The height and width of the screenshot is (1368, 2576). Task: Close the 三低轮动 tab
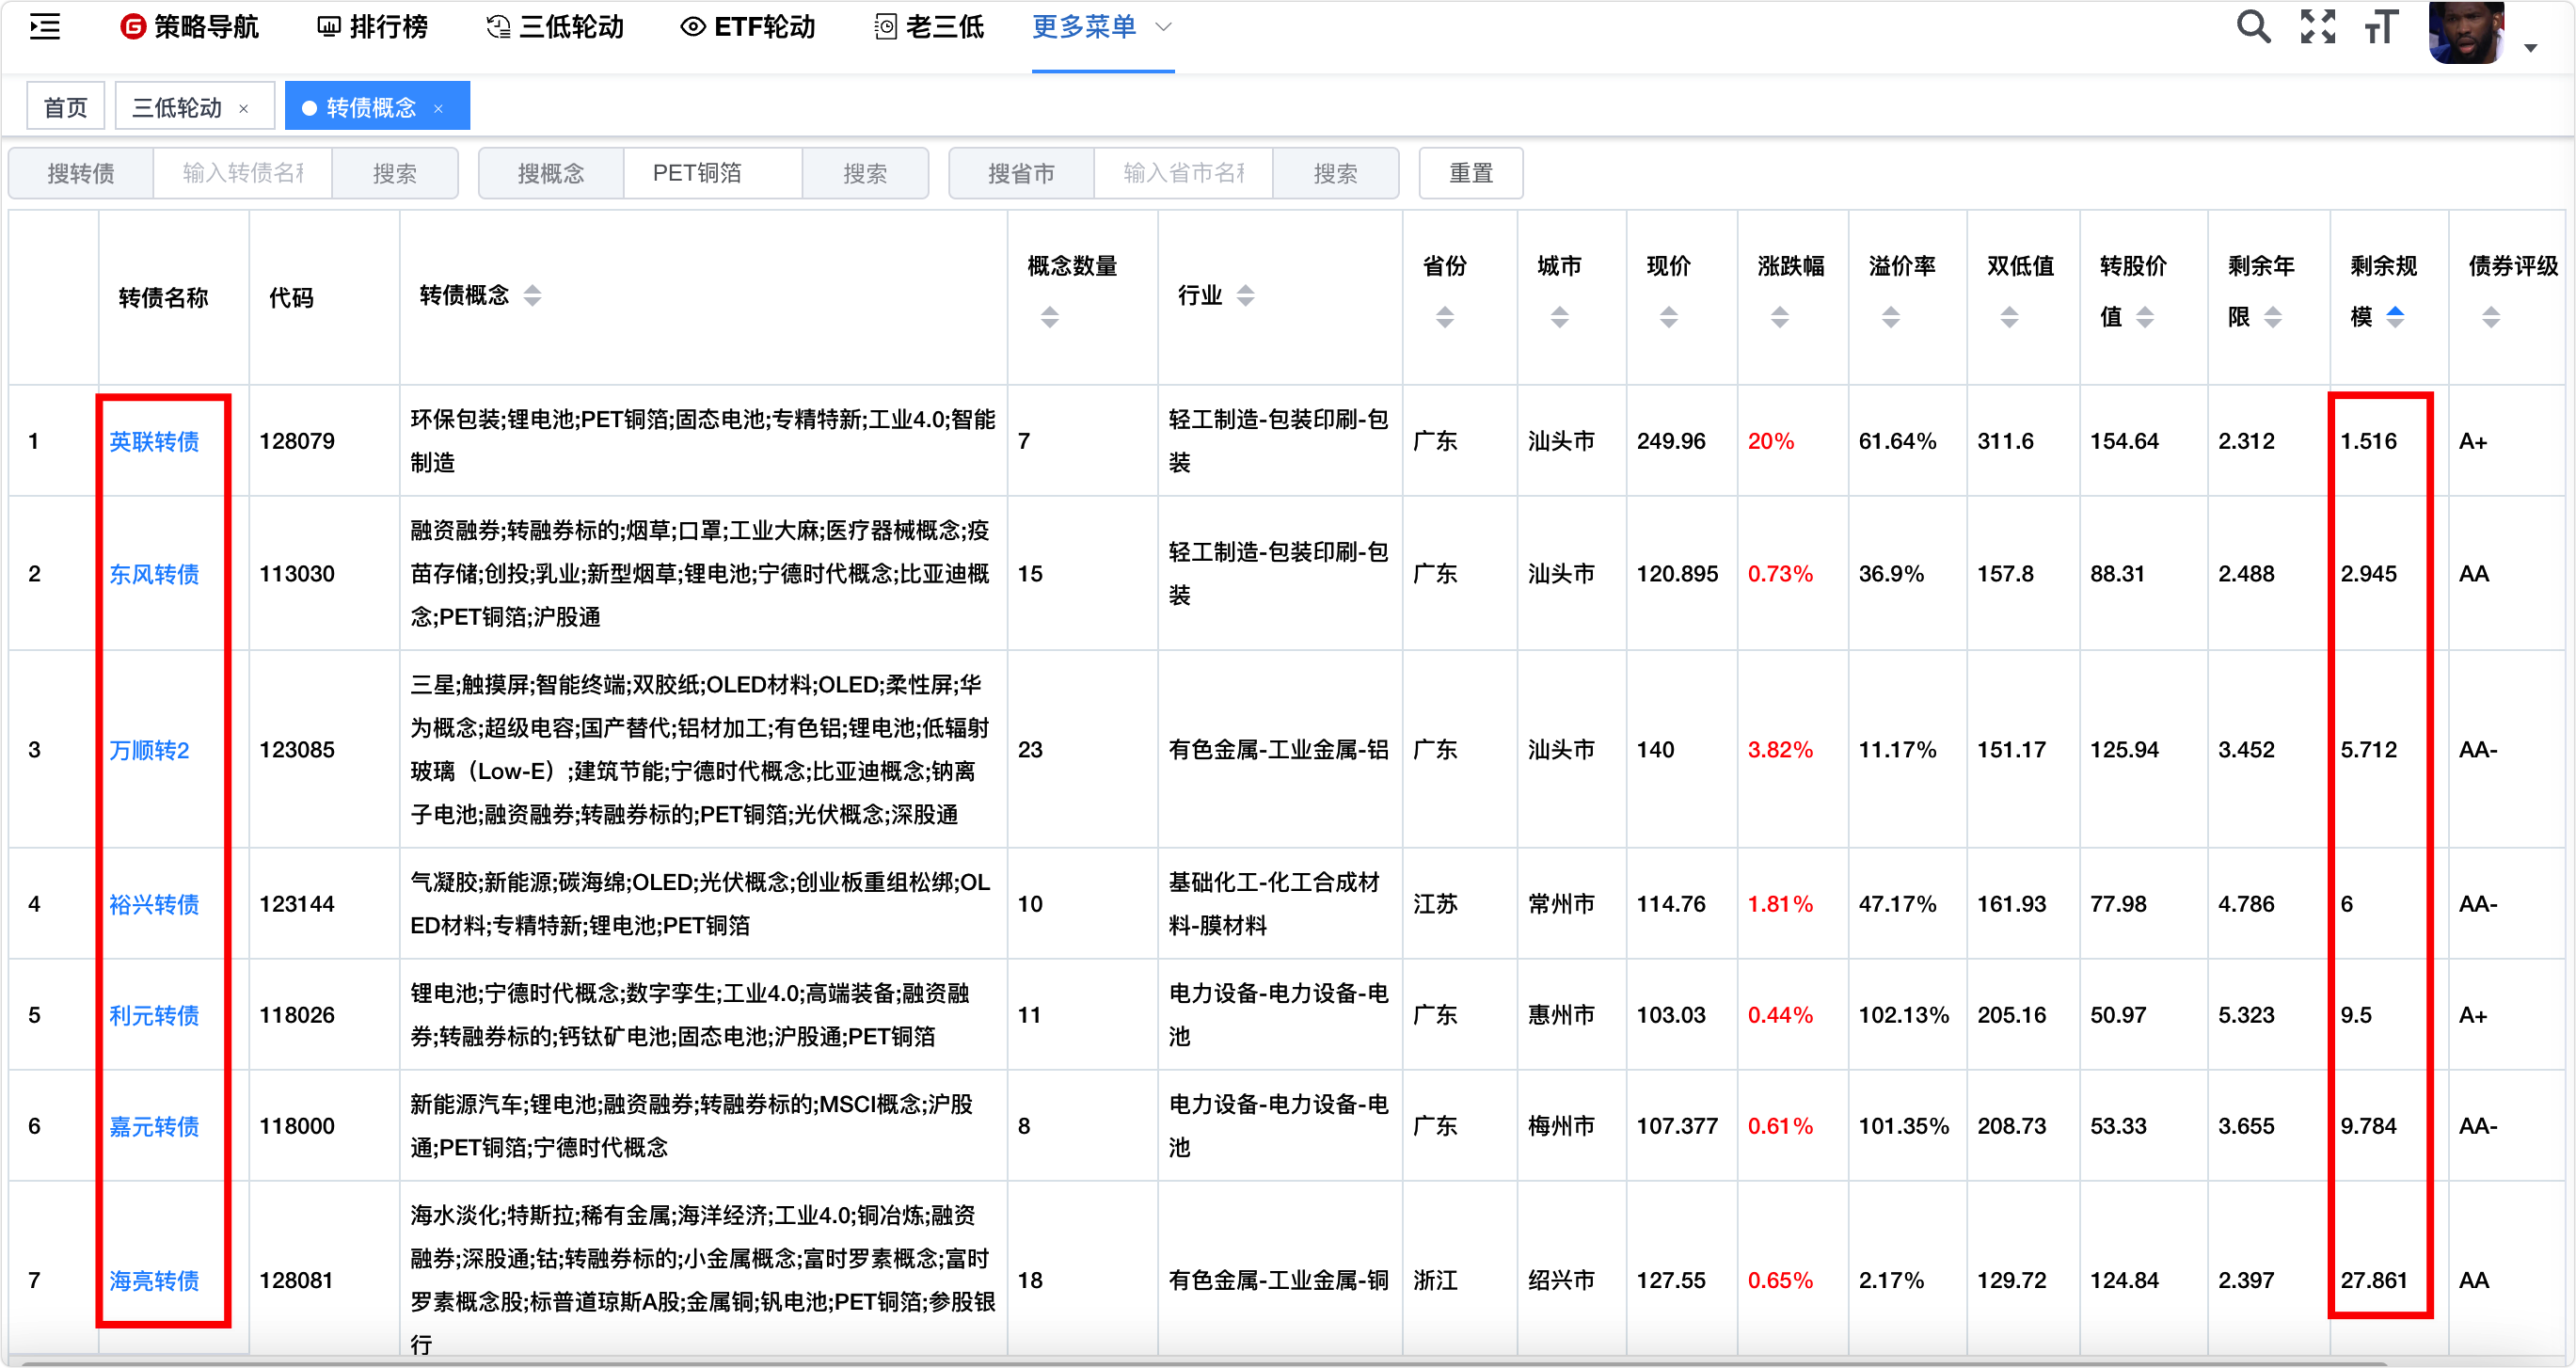[x=243, y=109]
